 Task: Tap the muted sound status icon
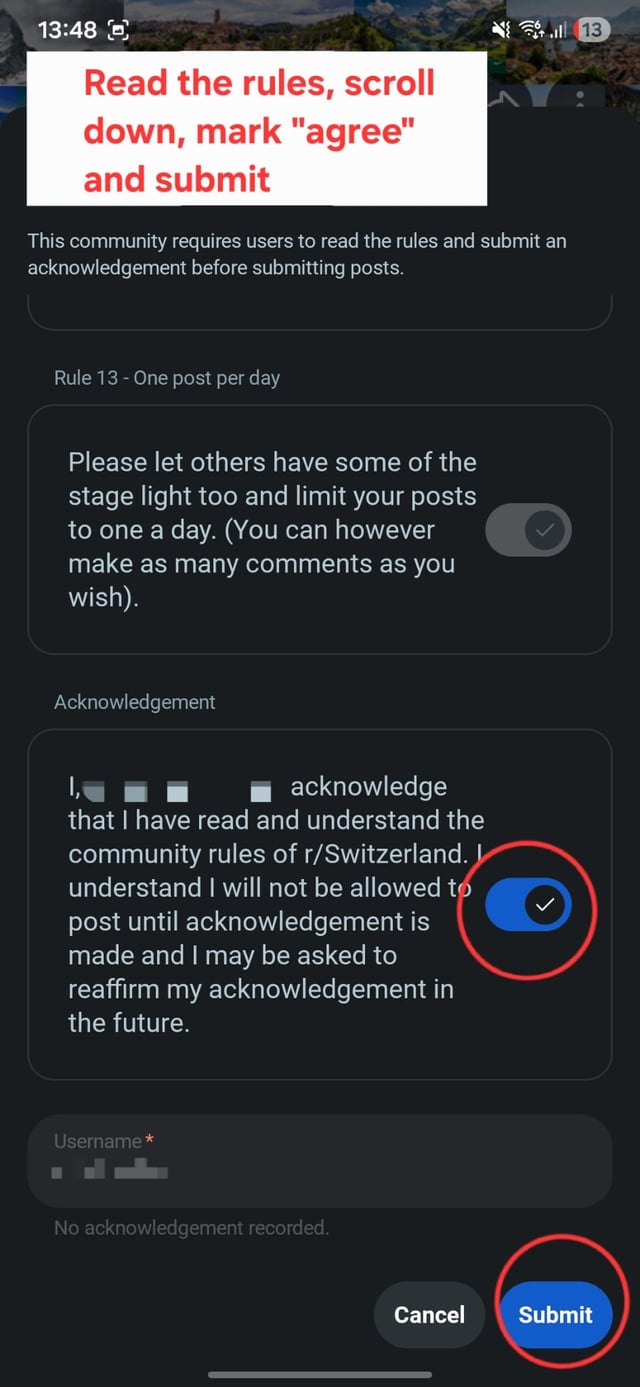point(501,30)
